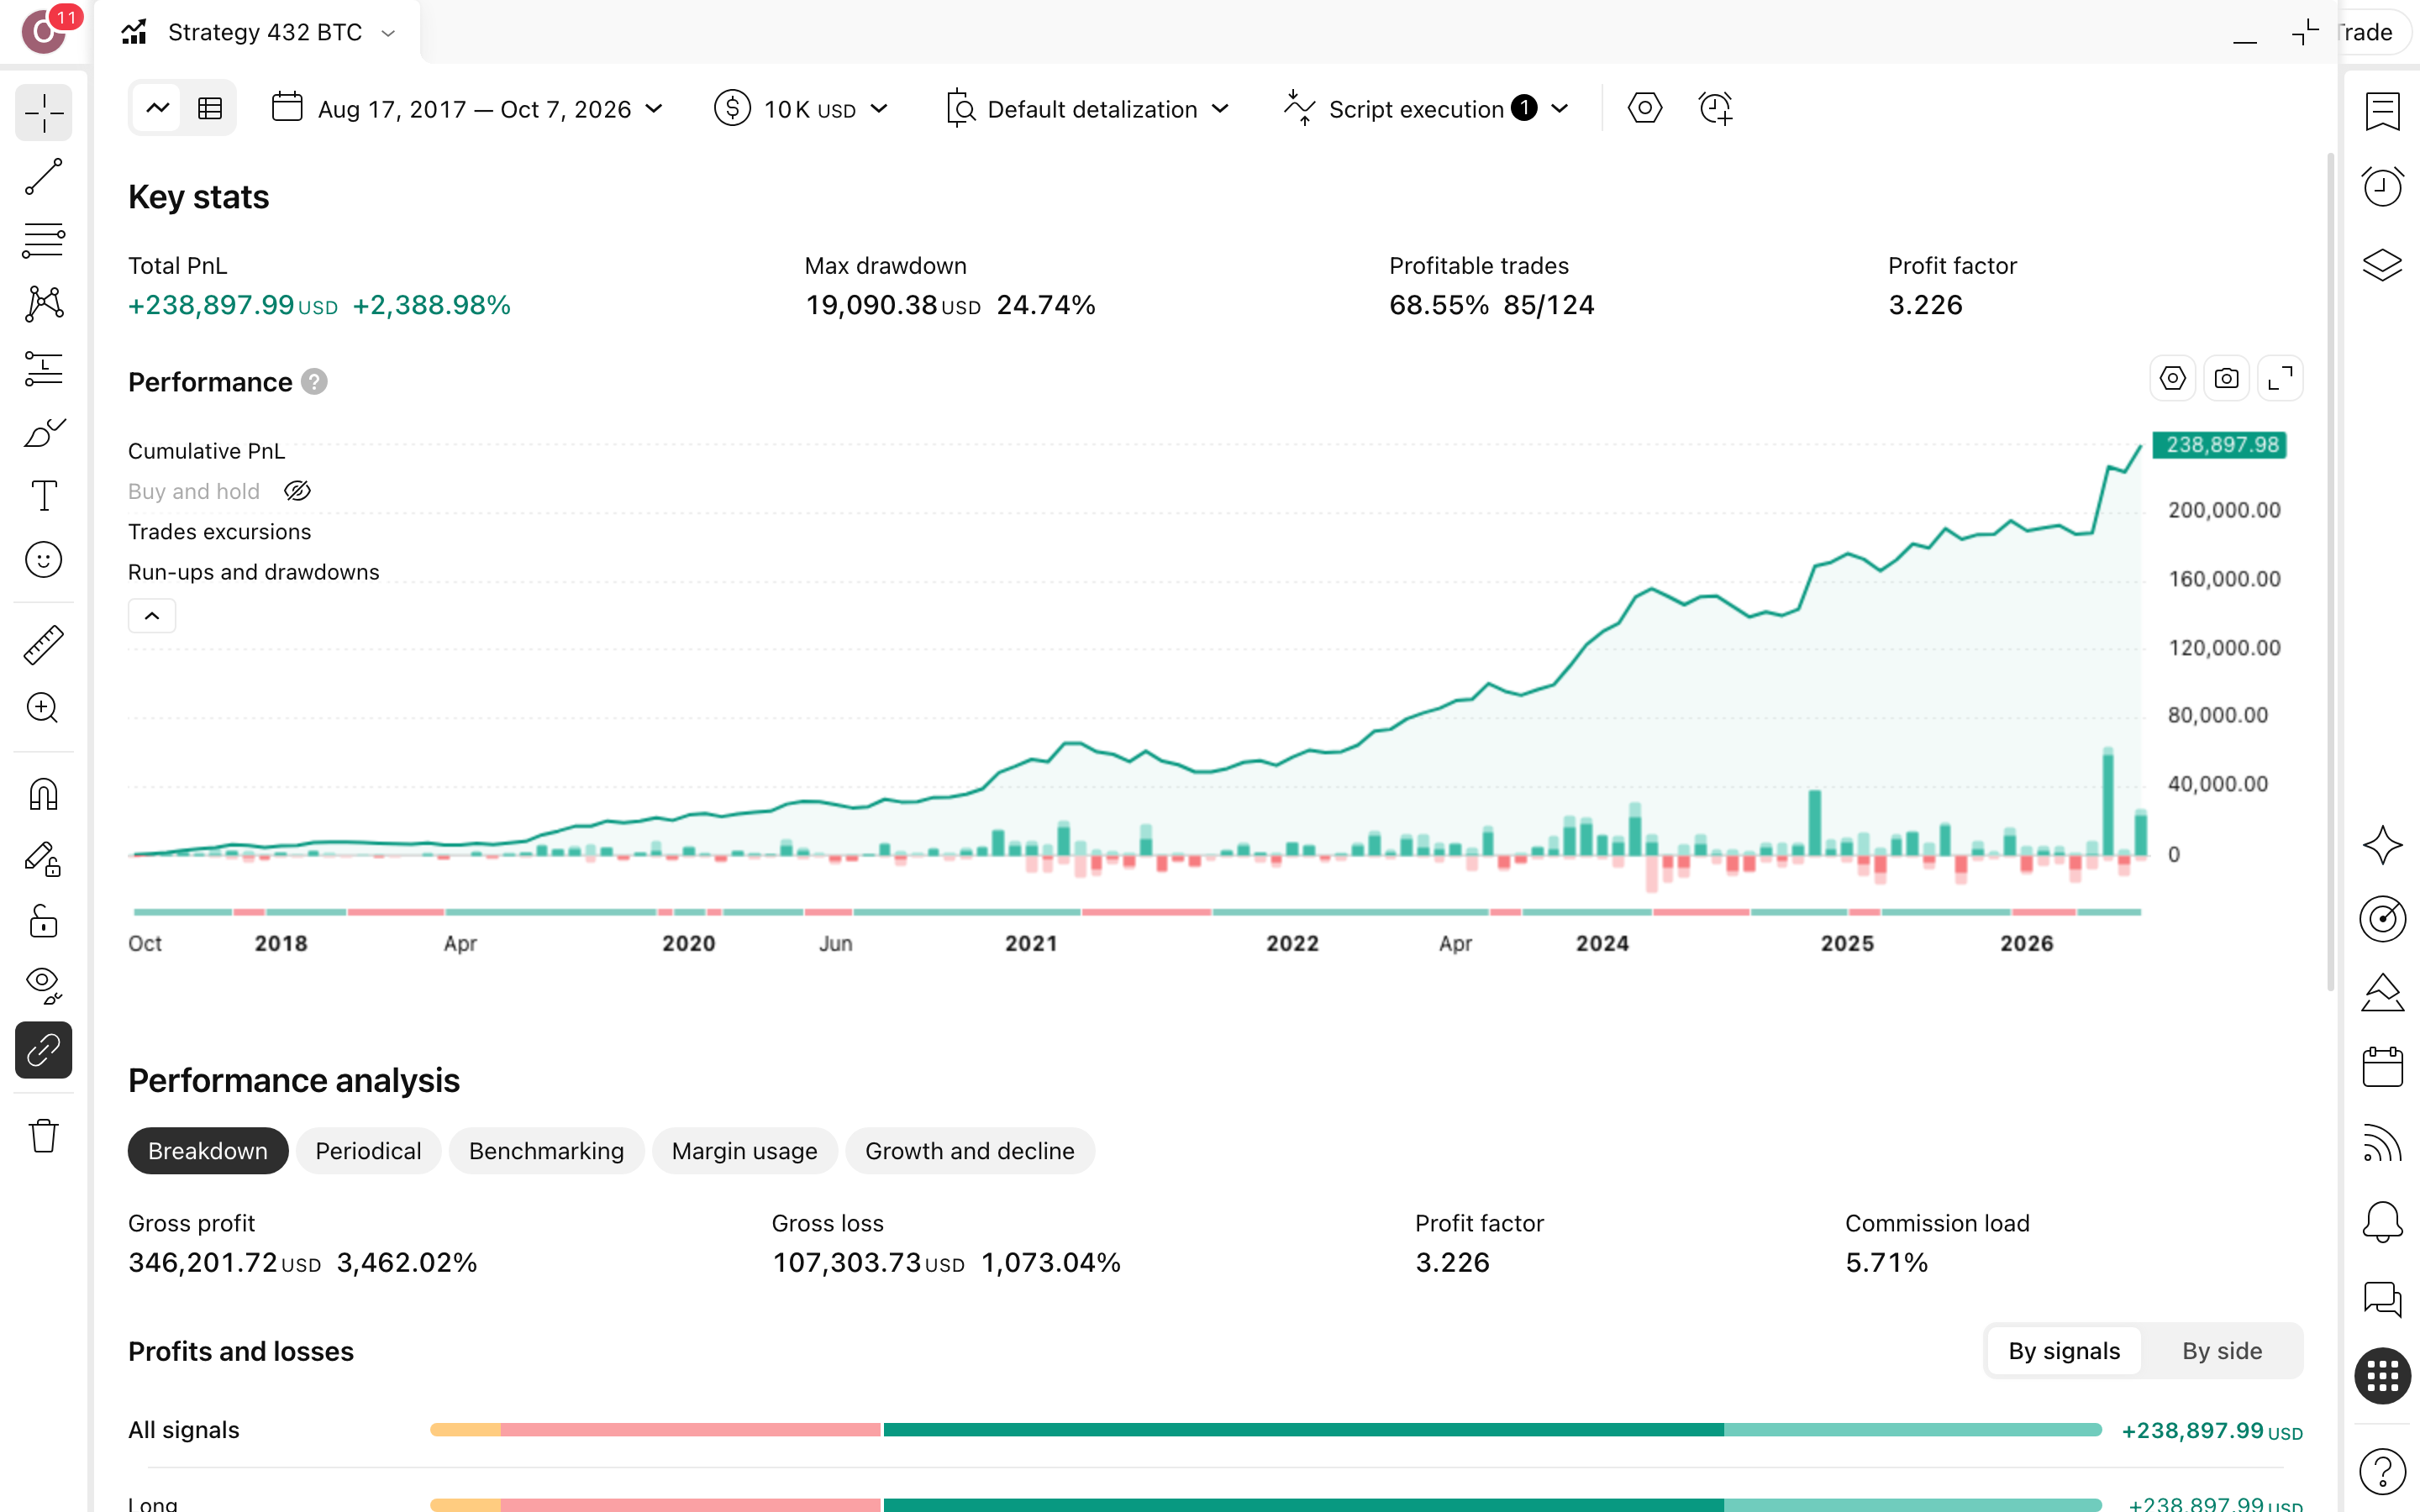Switch to the table list view
2420x1512 pixels.
[x=210, y=108]
